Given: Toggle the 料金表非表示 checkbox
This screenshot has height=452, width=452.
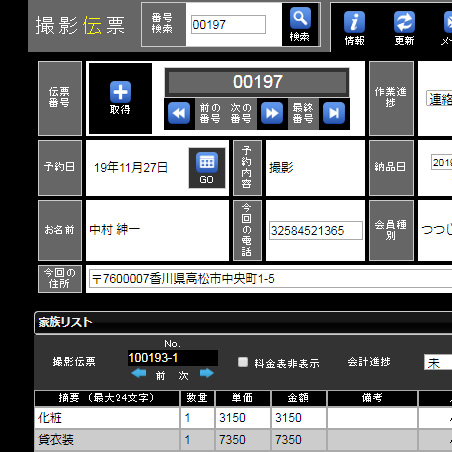Looking at the screenshot, I should (x=243, y=362).
